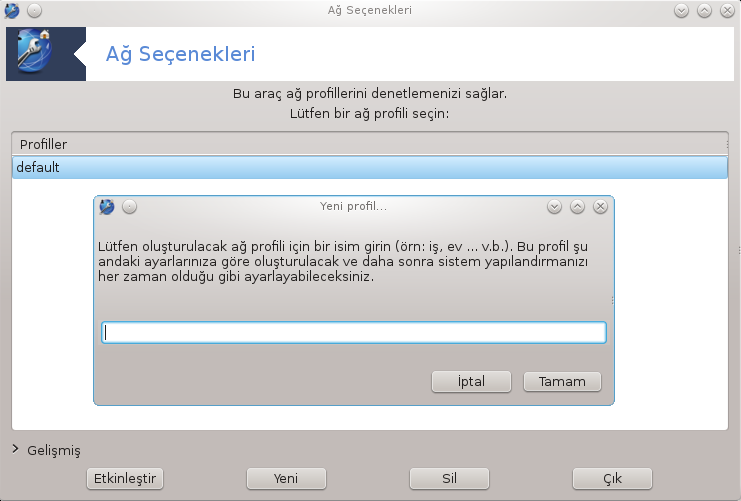741x501 pixels.
Task: Click the round pin button in main title bar
Action: pos(34,10)
